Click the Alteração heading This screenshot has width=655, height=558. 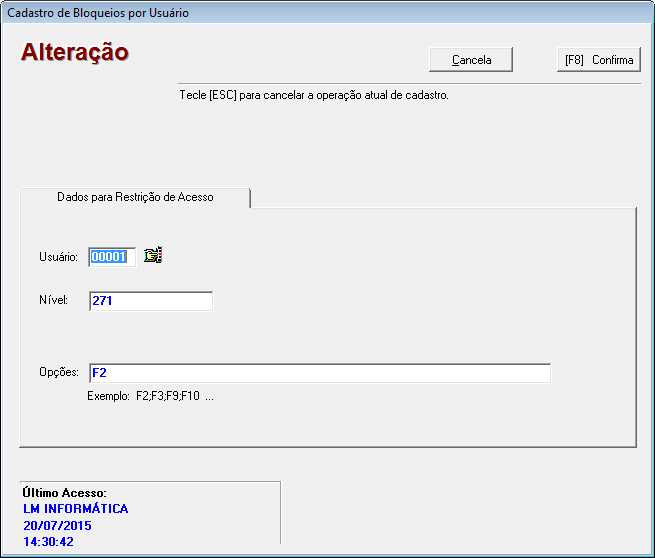pos(75,52)
